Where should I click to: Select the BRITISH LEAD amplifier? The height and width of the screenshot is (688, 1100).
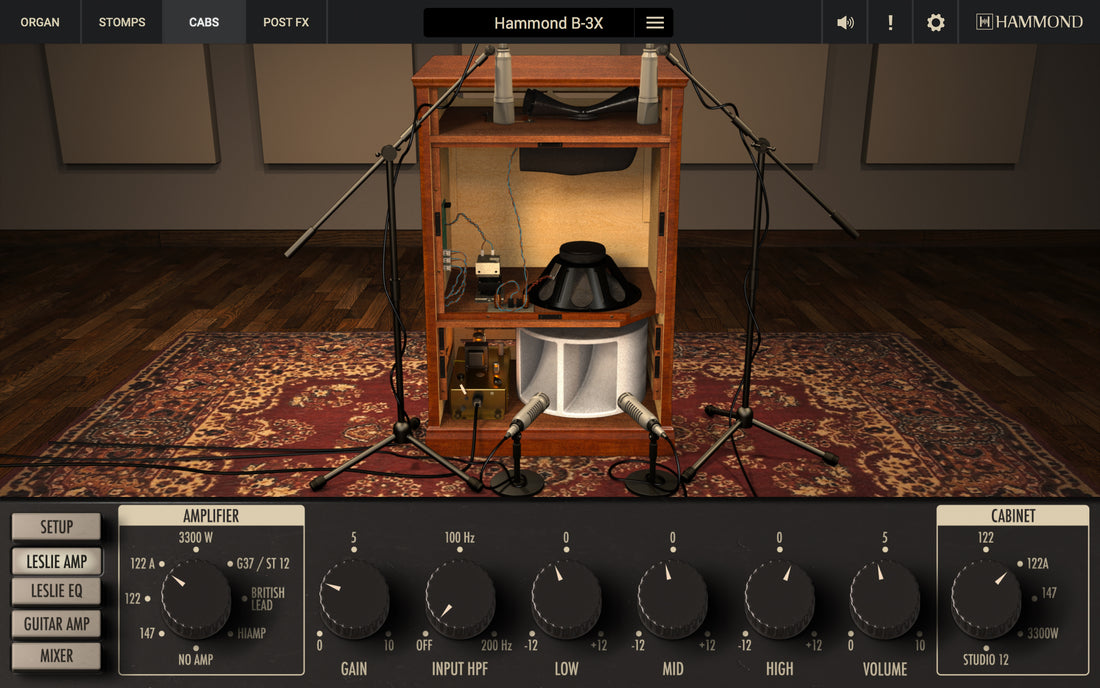[268, 598]
